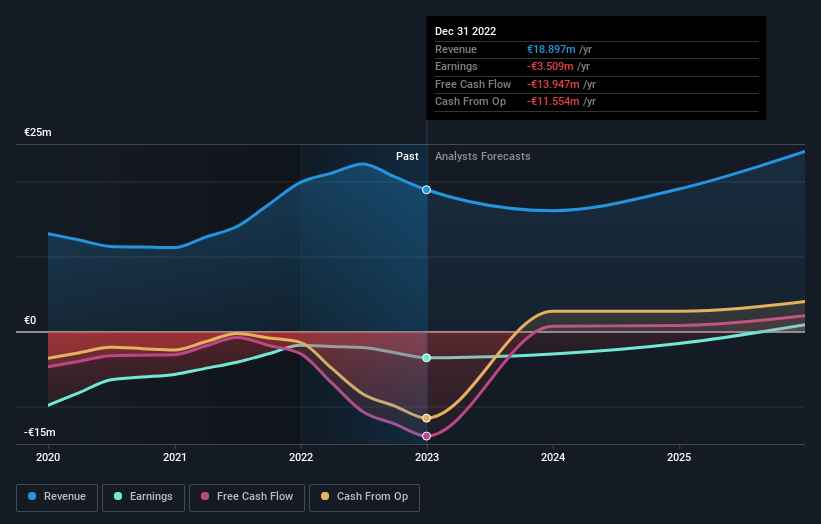
Task: Click the blue Revenue data point at 2023
Action: [x=427, y=189]
